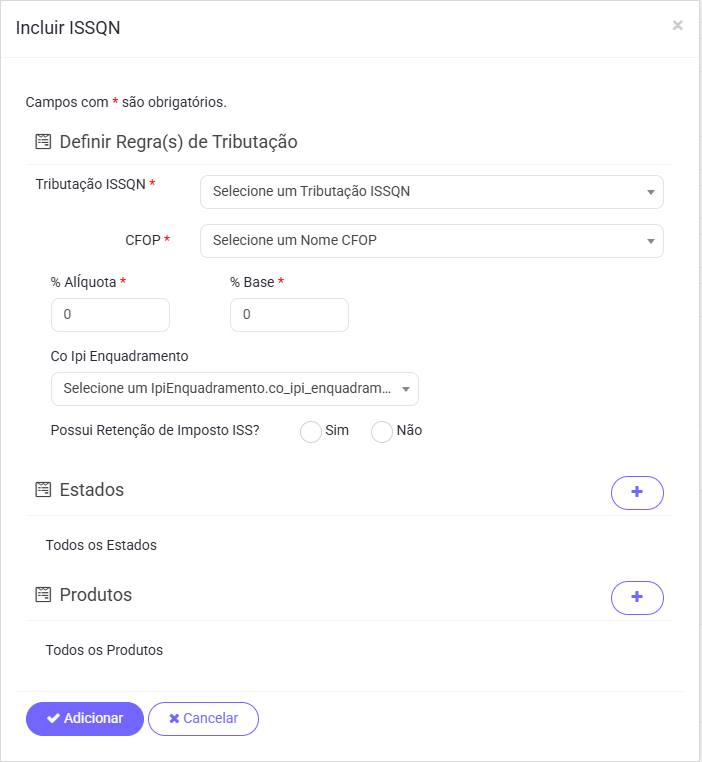Screen dimensions: 702x762
Task: Click the Produtos section list icon
Action: coord(43,595)
